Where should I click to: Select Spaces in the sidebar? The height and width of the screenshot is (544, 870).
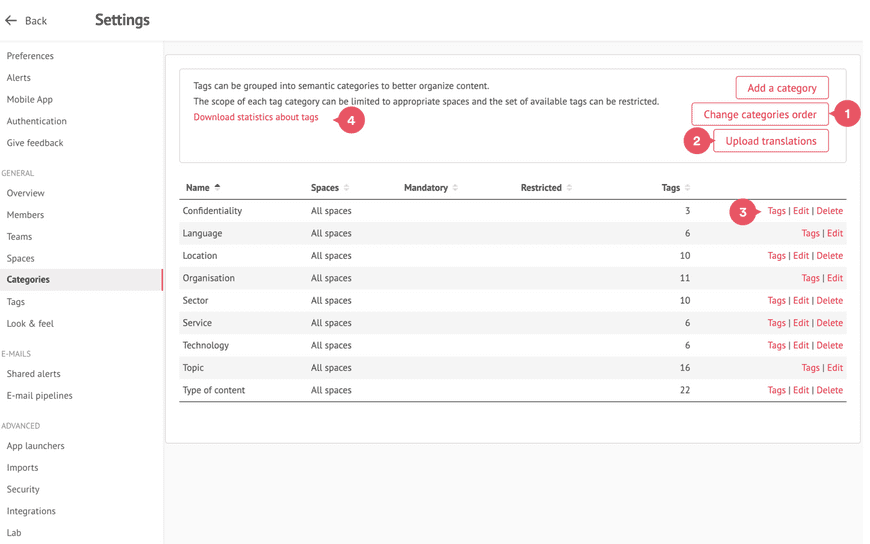[x=21, y=258]
